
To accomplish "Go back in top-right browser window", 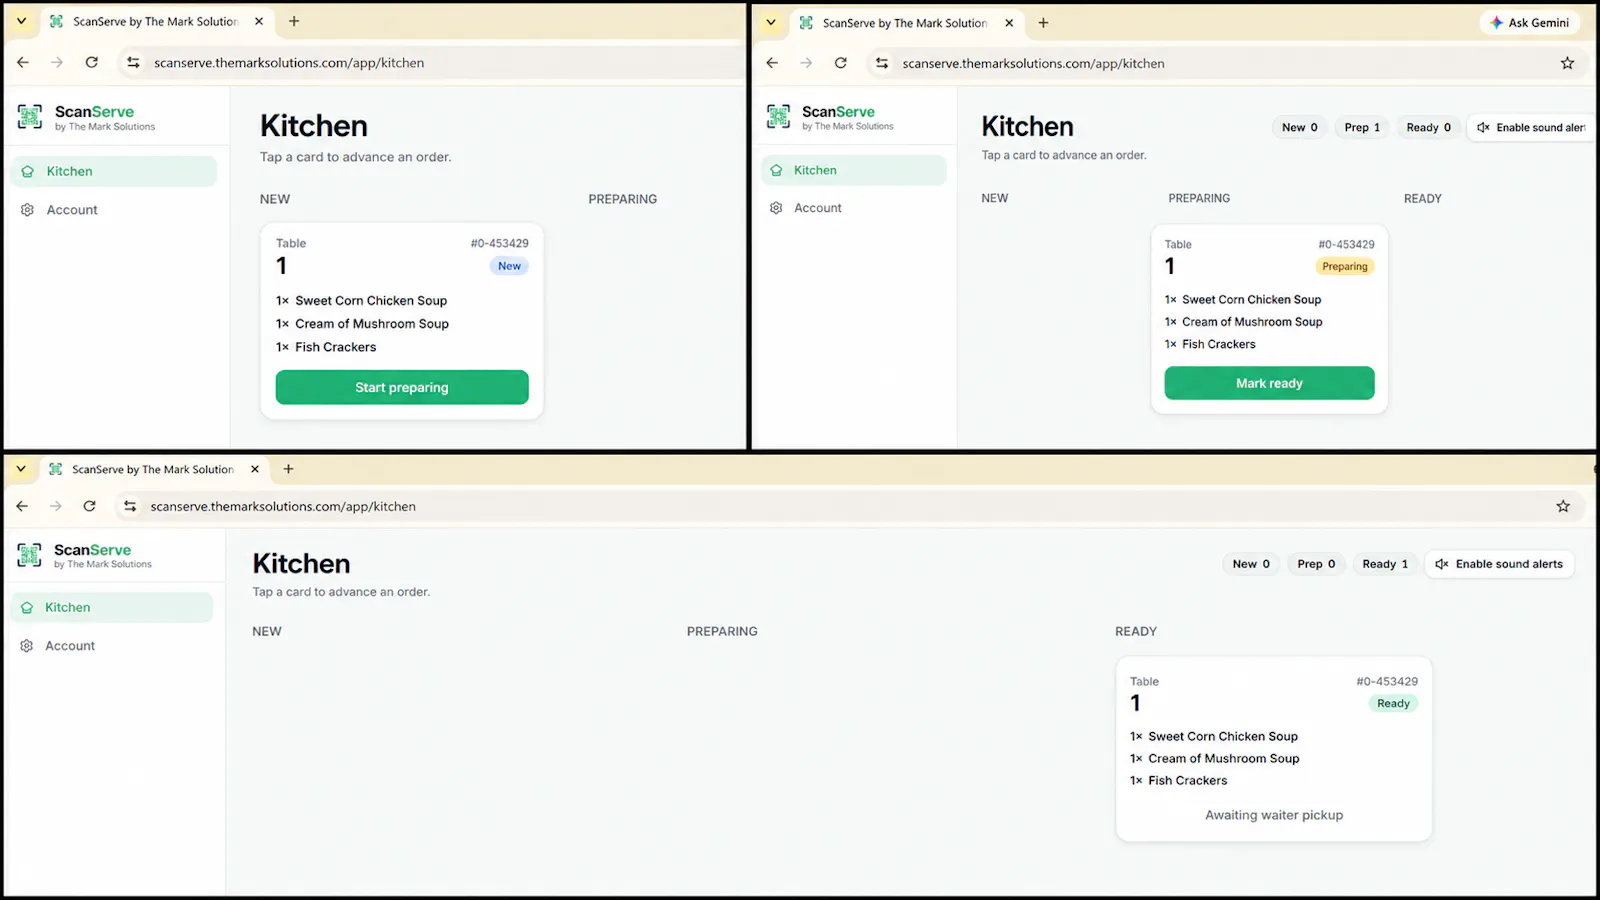I will click(x=772, y=63).
